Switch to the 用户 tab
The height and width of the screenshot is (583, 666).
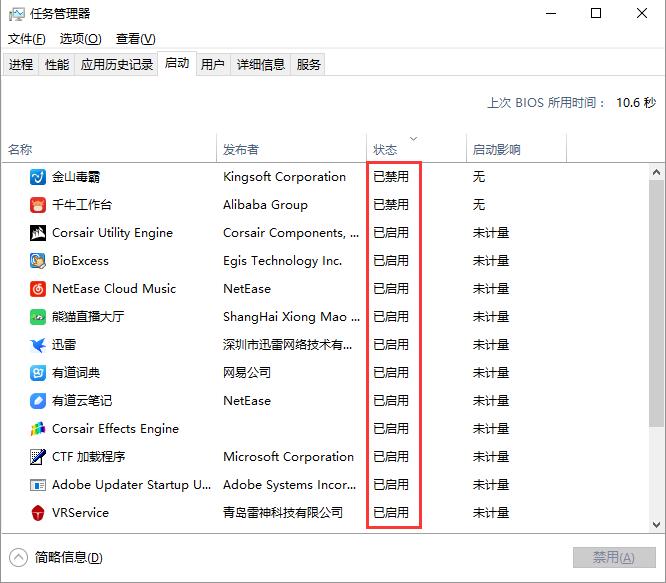[213, 65]
